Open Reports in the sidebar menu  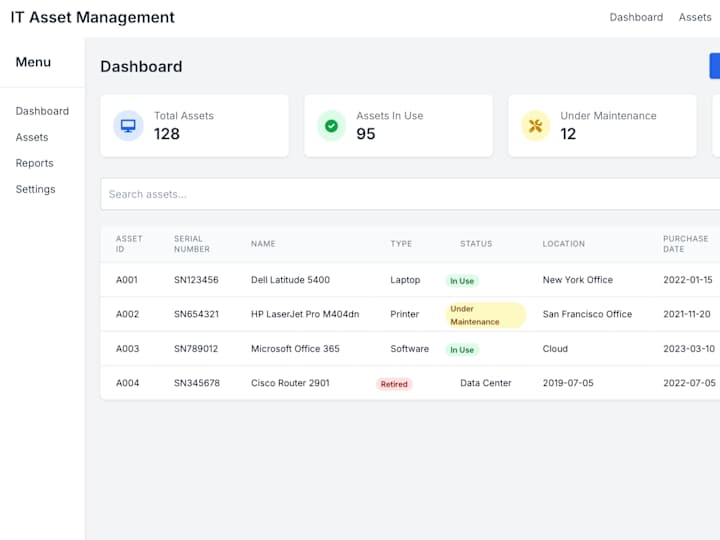click(34, 163)
